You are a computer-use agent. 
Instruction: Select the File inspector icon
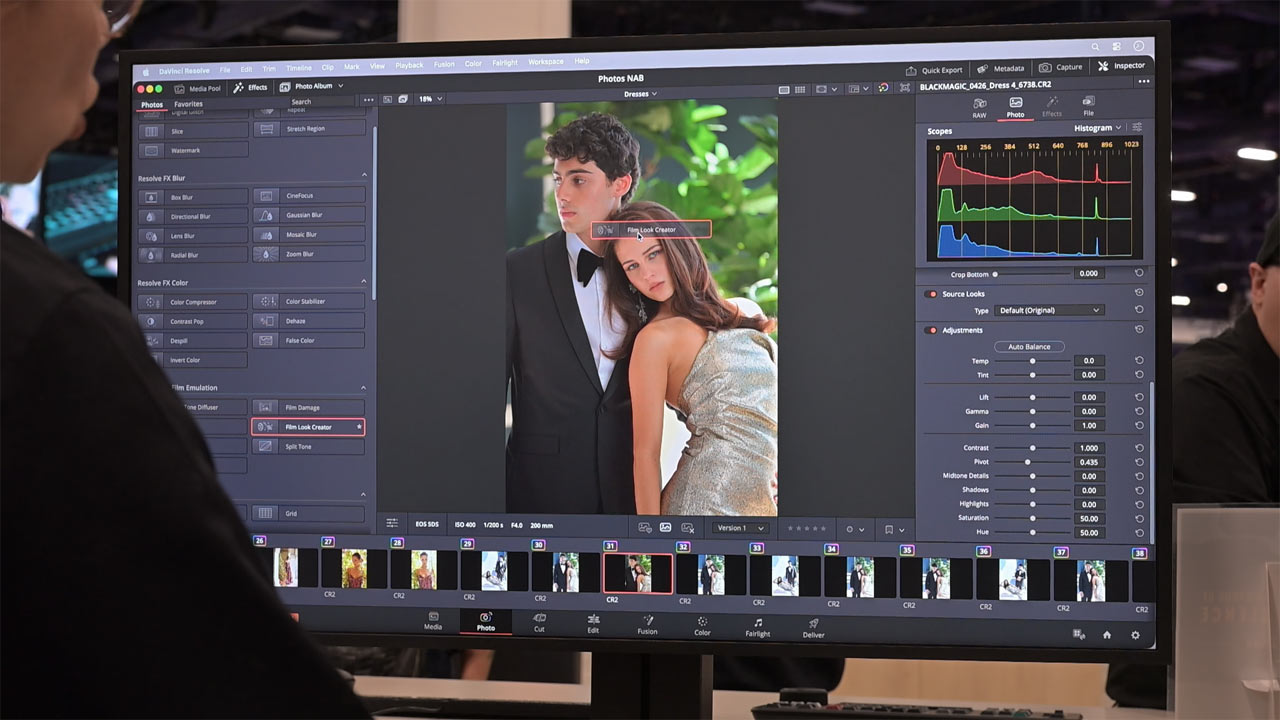(x=1088, y=106)
